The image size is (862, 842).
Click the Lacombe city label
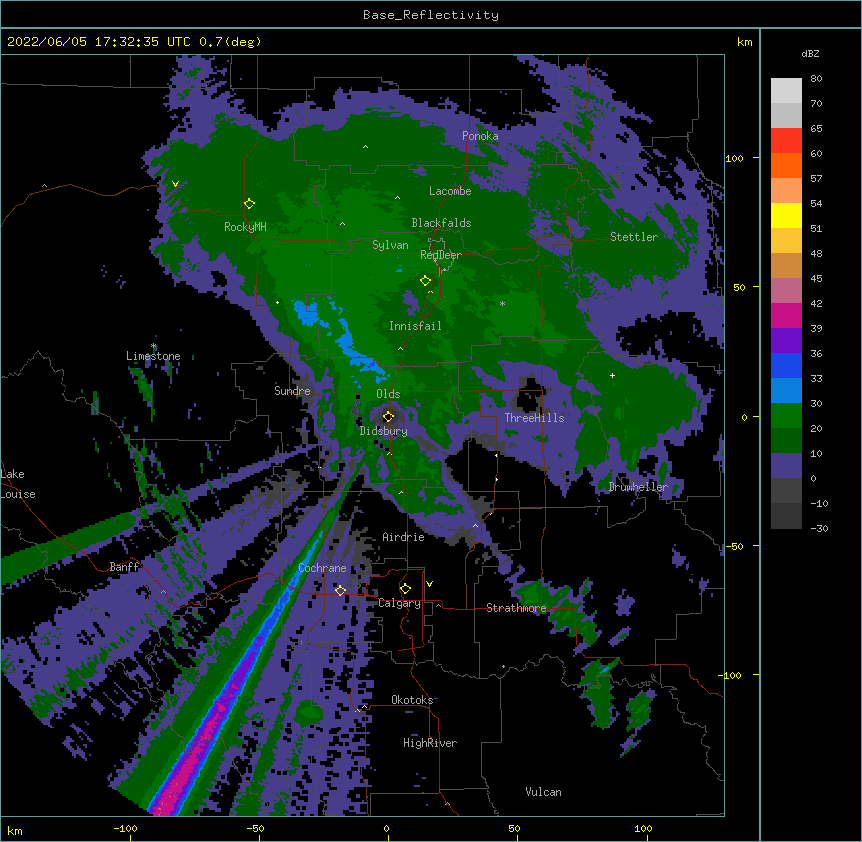click(450, 191)
